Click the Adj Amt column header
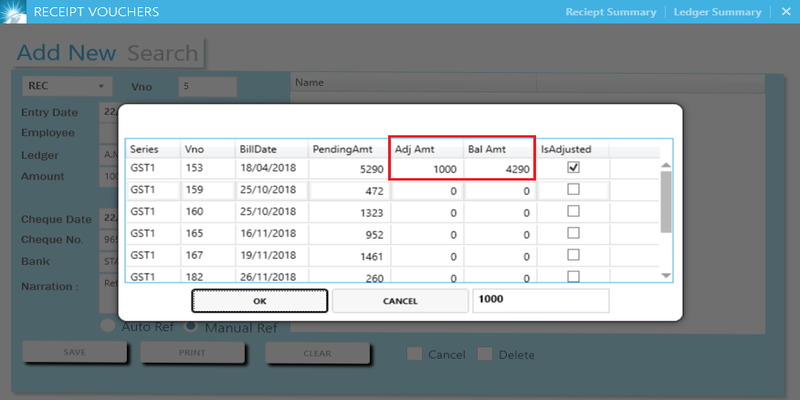This screenshot has width=800, height=400. tap(427, 149)
